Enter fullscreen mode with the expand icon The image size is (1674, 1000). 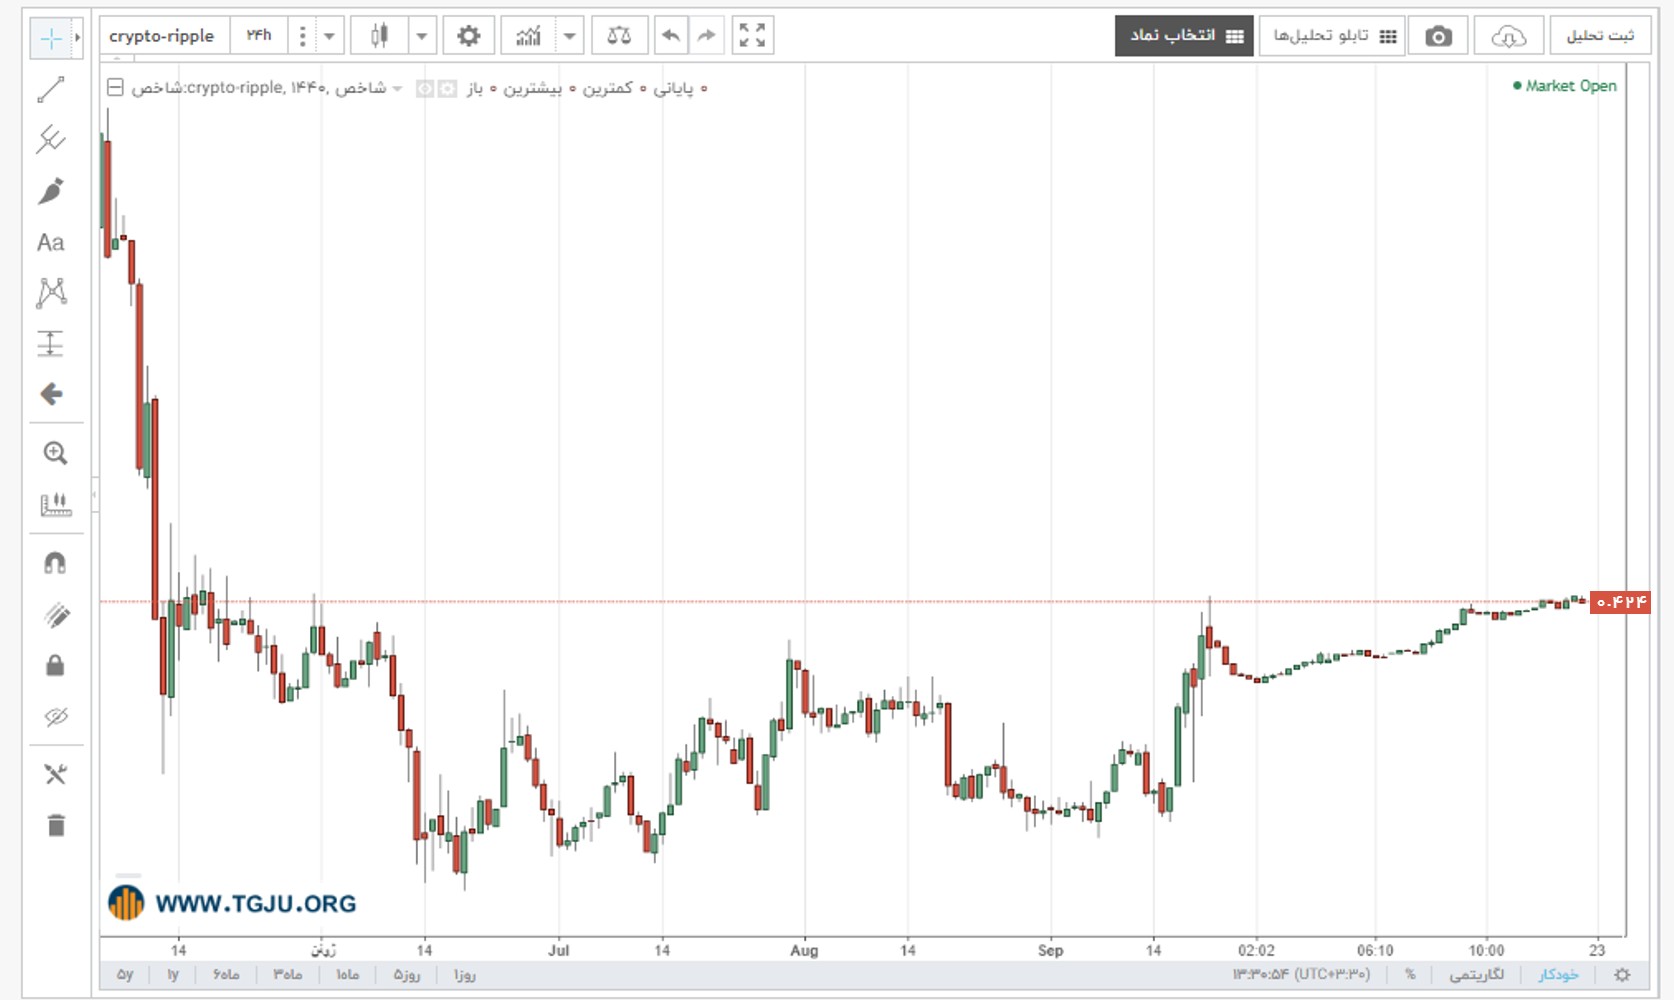(752, 36)
